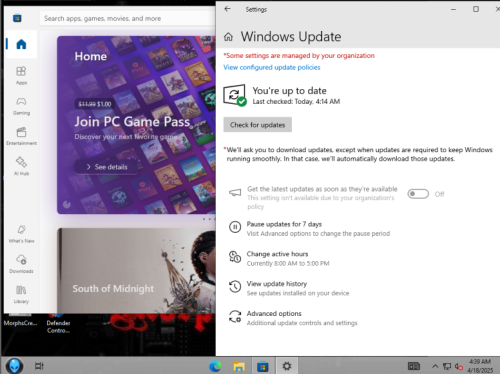Click the network tray icon
This screenshot has width=500, height=374.
coord(447,366)
